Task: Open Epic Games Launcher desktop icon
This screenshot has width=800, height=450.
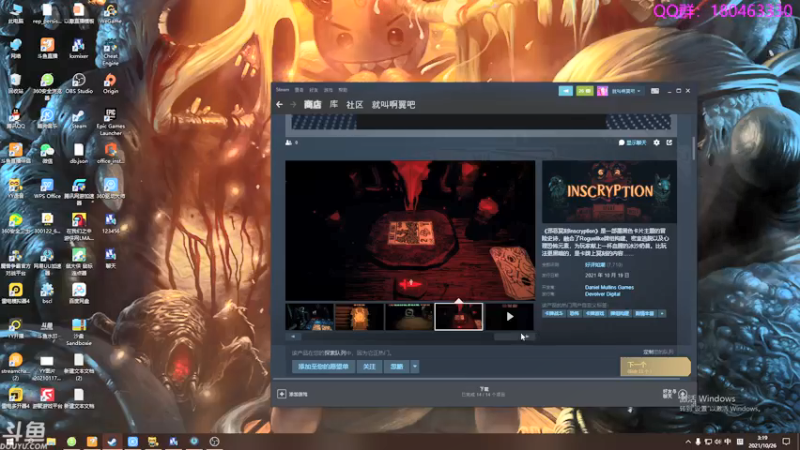Action: tap(110, 122)
